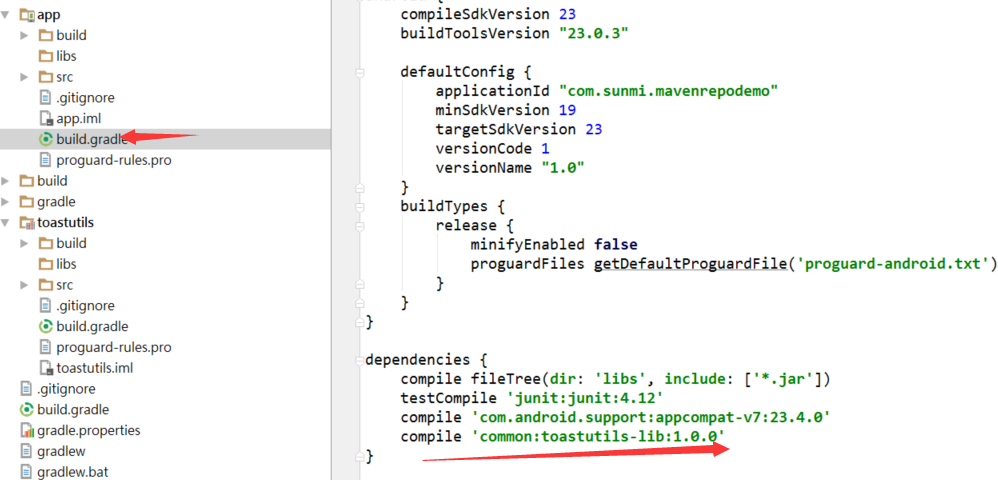Select the build folder label under app
The width and height of the screenshot is (998, 480).
click(x=71, y=35)
